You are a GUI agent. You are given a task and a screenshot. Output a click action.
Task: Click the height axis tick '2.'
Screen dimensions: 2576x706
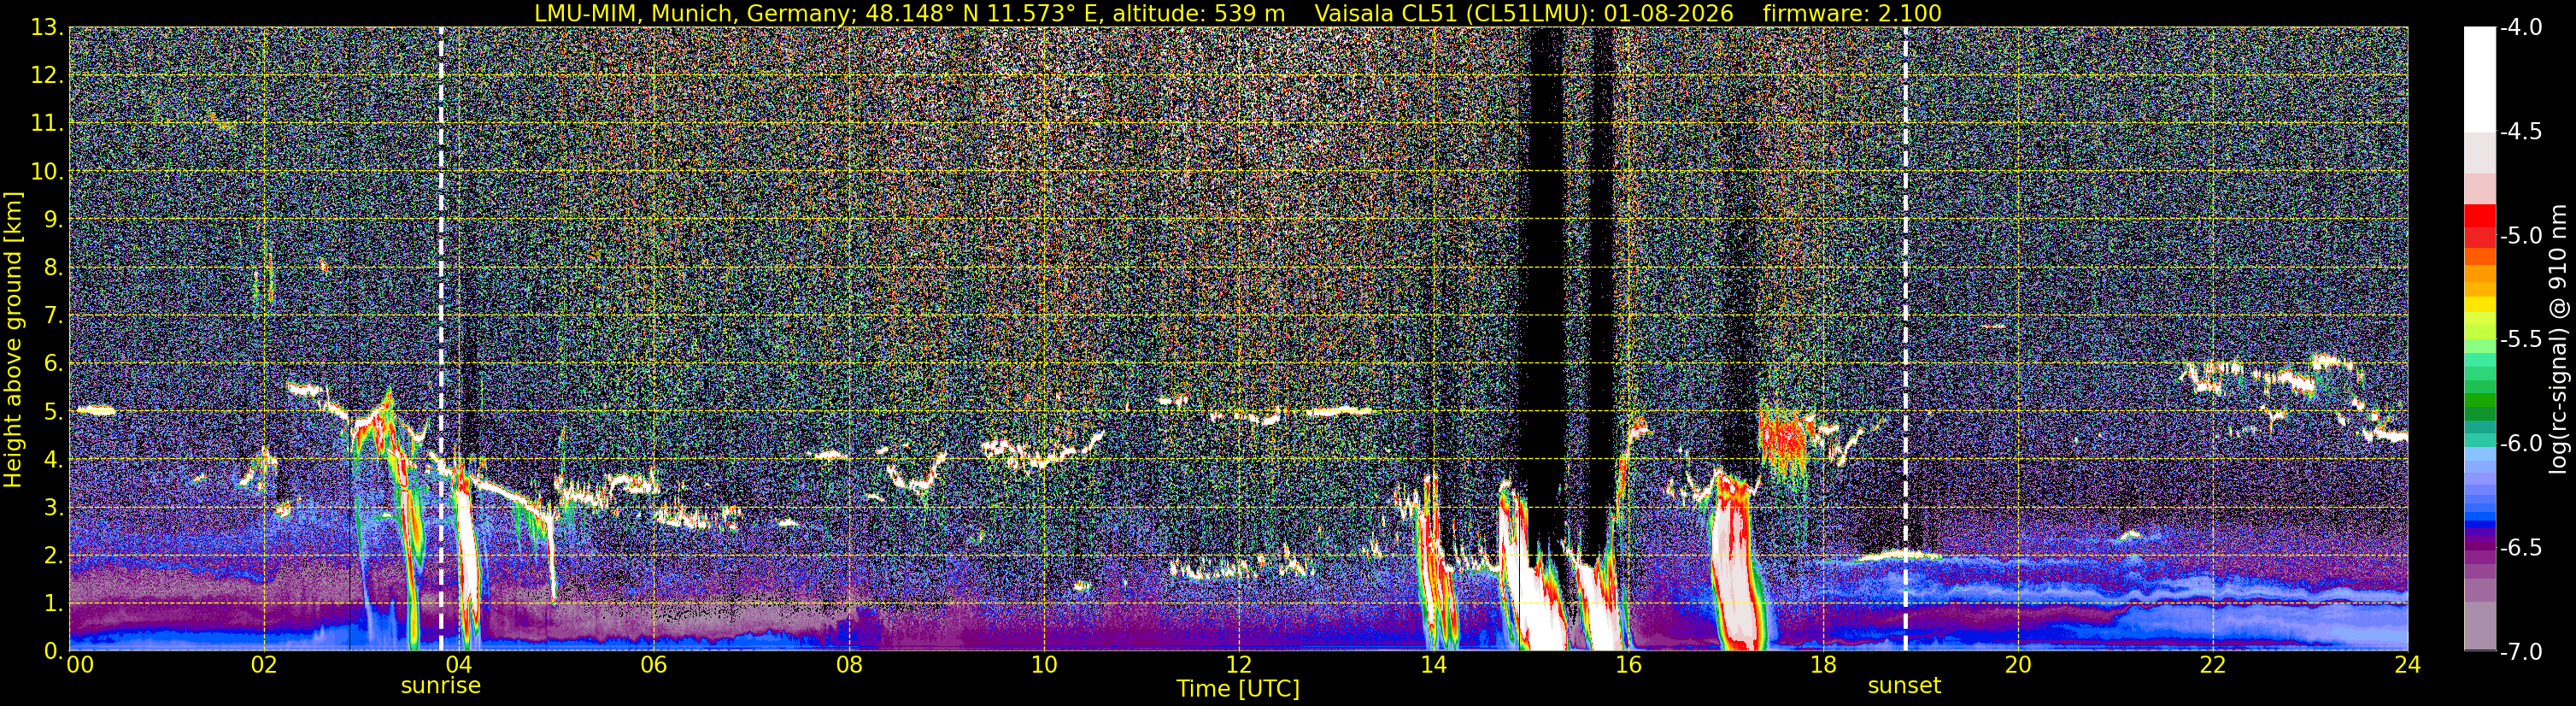[x=54, y=556]
